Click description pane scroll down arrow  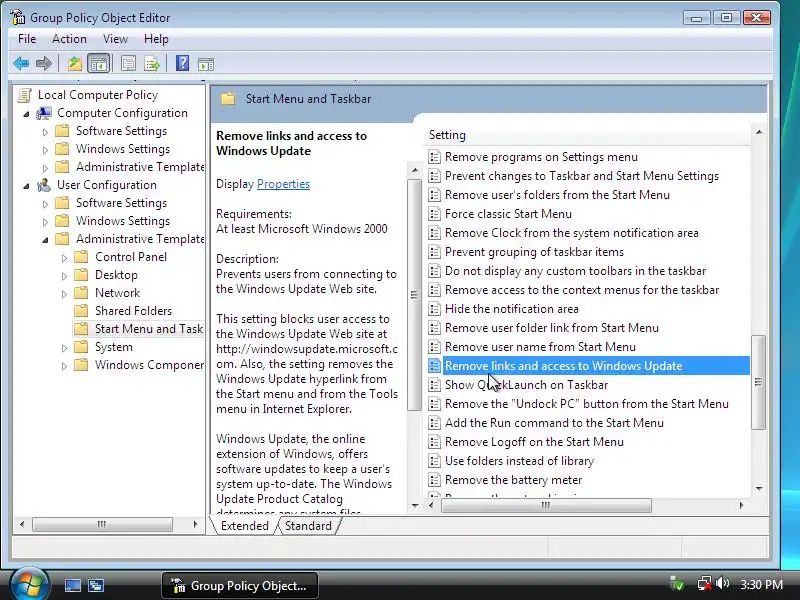point(414,506)
